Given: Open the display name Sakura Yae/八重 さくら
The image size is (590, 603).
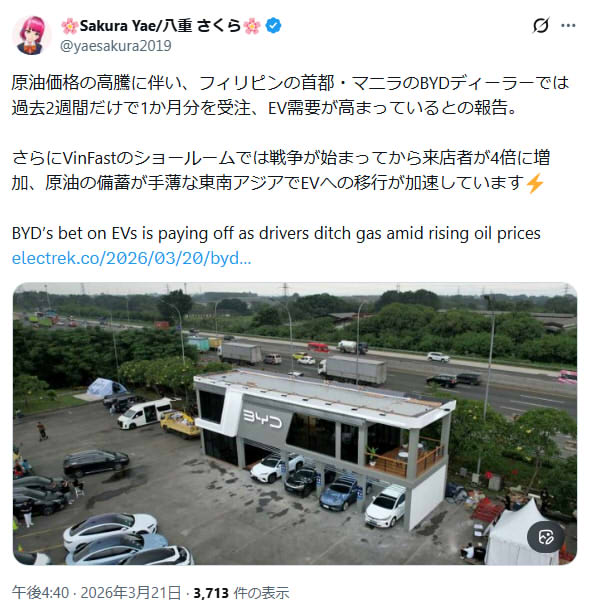Looking at the screenshot, I should (160, 26).
